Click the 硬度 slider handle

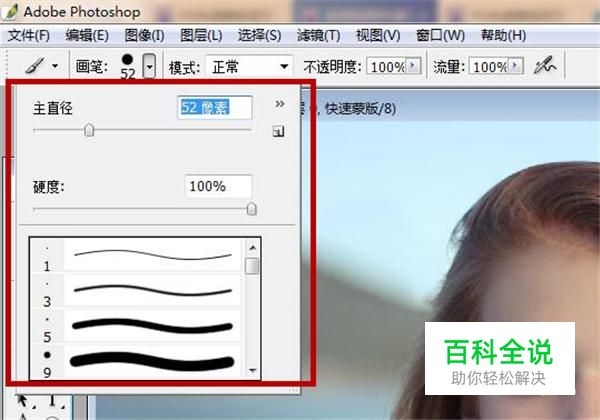[x=251, y=209]
